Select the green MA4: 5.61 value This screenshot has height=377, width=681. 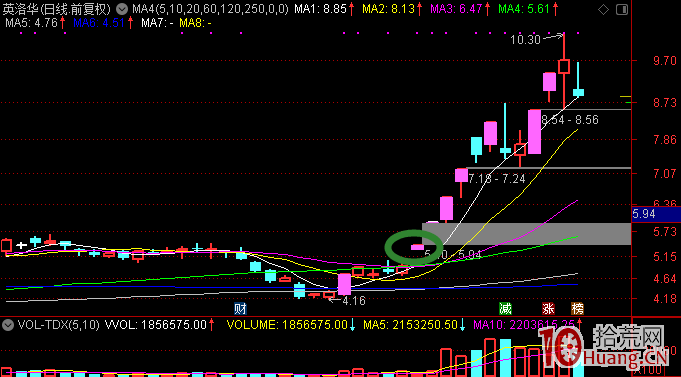click(x=524, y=9)
